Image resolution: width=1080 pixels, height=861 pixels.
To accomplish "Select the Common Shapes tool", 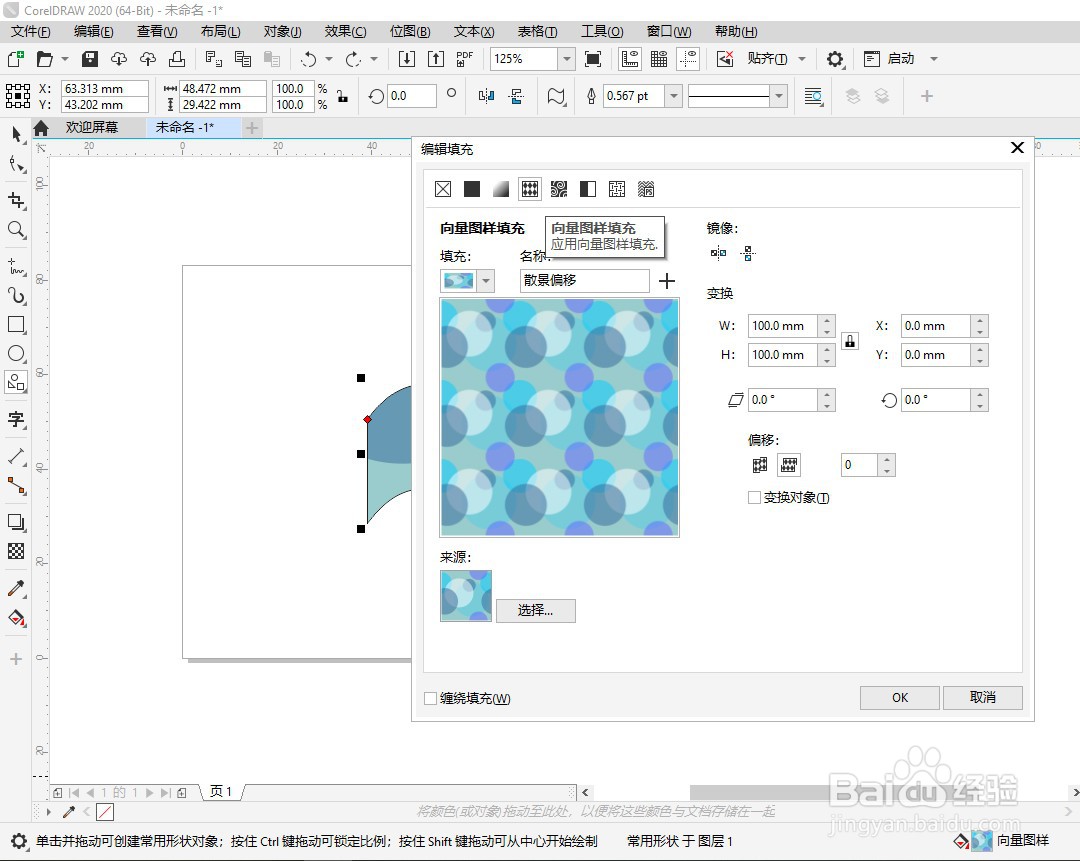I will pyautogui.click(x=17, y=382).
